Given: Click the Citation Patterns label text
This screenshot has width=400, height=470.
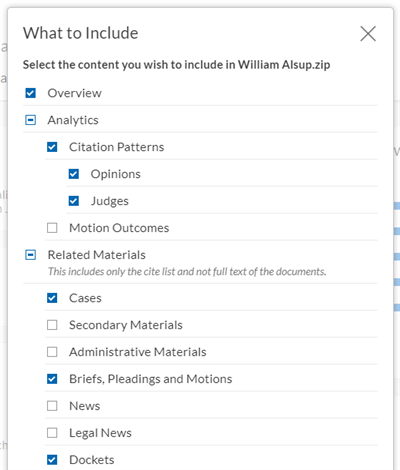Looking at the screenshot, I should 116,147.
